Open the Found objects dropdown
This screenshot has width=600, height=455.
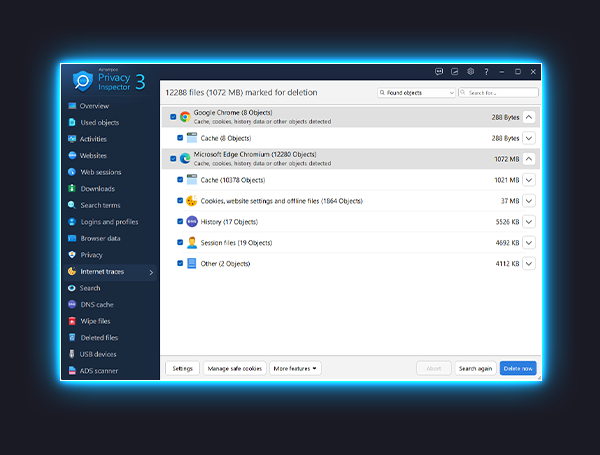pos(416,93)
